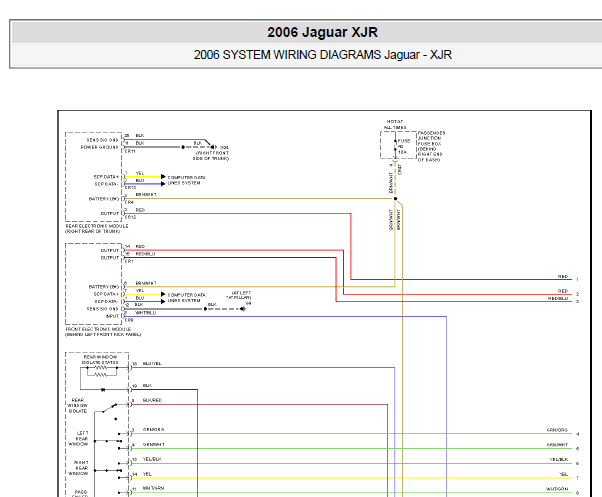Select "COMPUTER DATA LINES SYSTEM" beside front module
Screen dimensions: 602x497
pyautogui.click(x=187, y=298)
